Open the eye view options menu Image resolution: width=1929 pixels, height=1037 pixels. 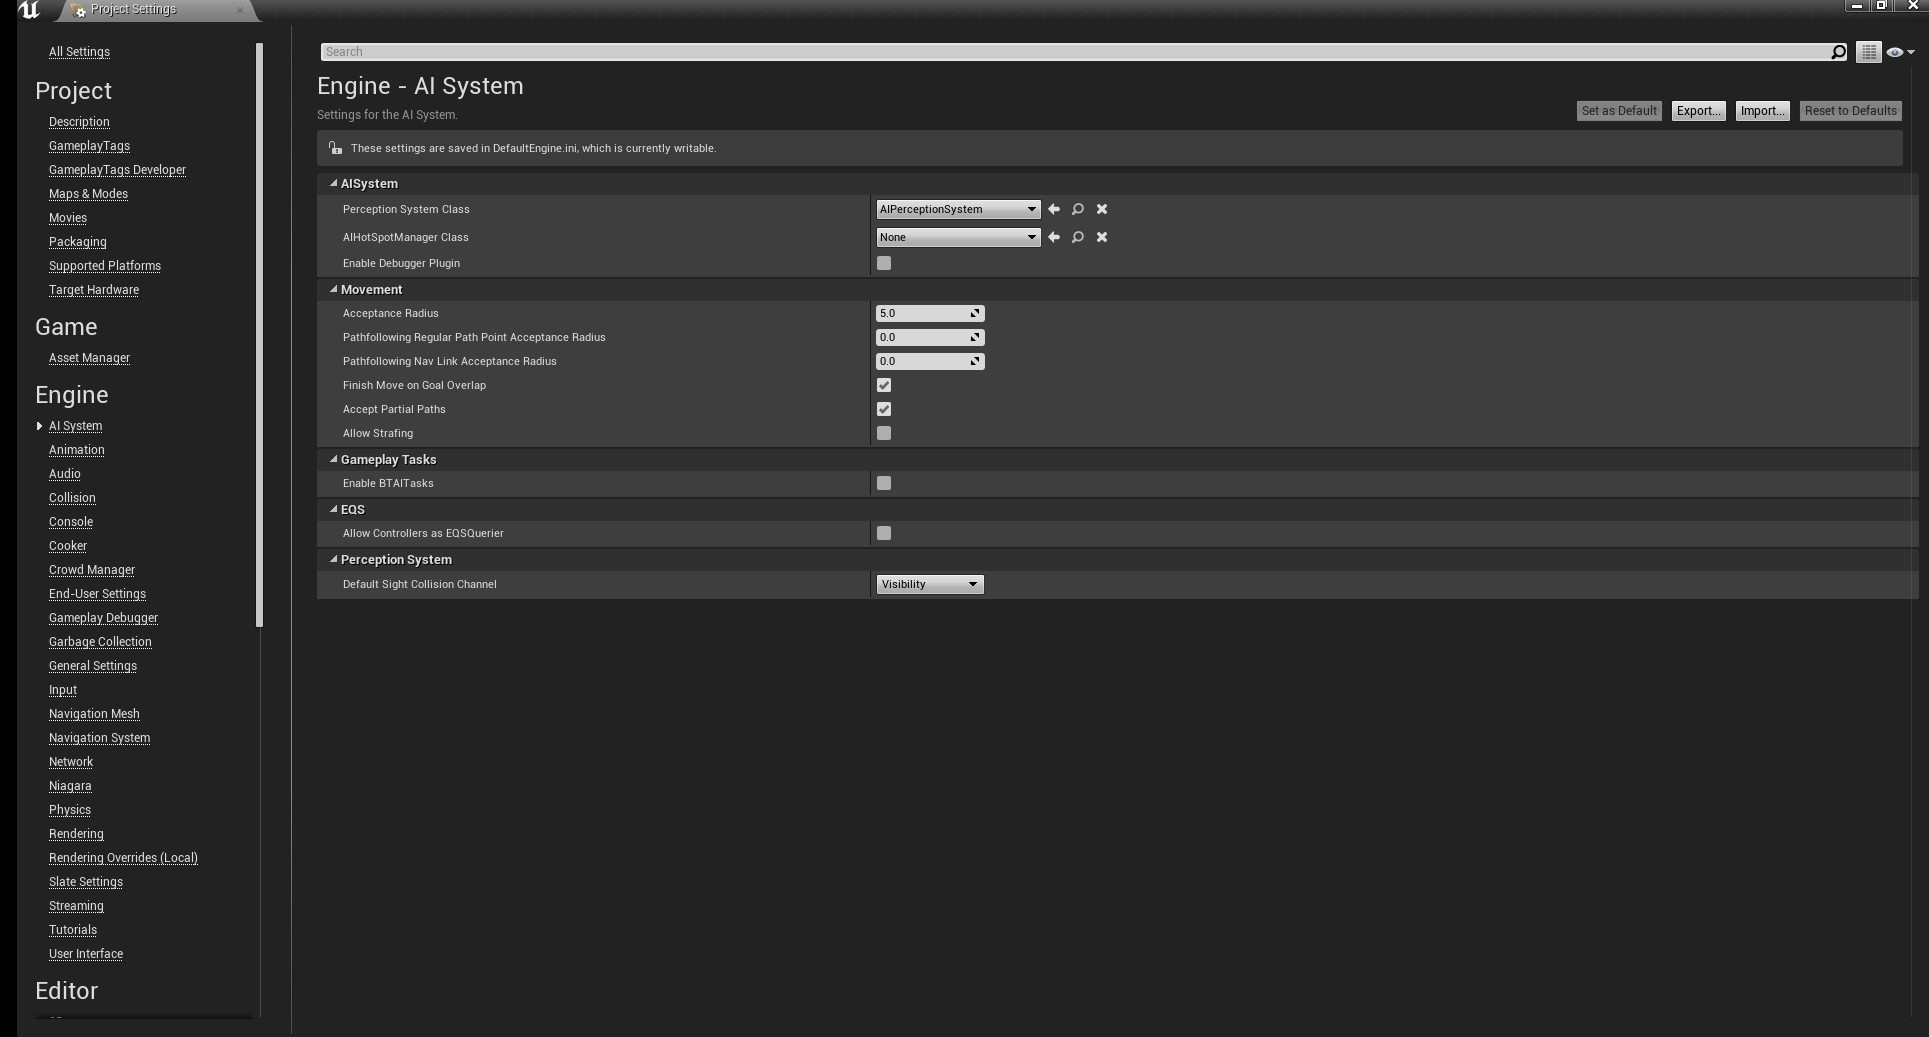pos(1899,52)
